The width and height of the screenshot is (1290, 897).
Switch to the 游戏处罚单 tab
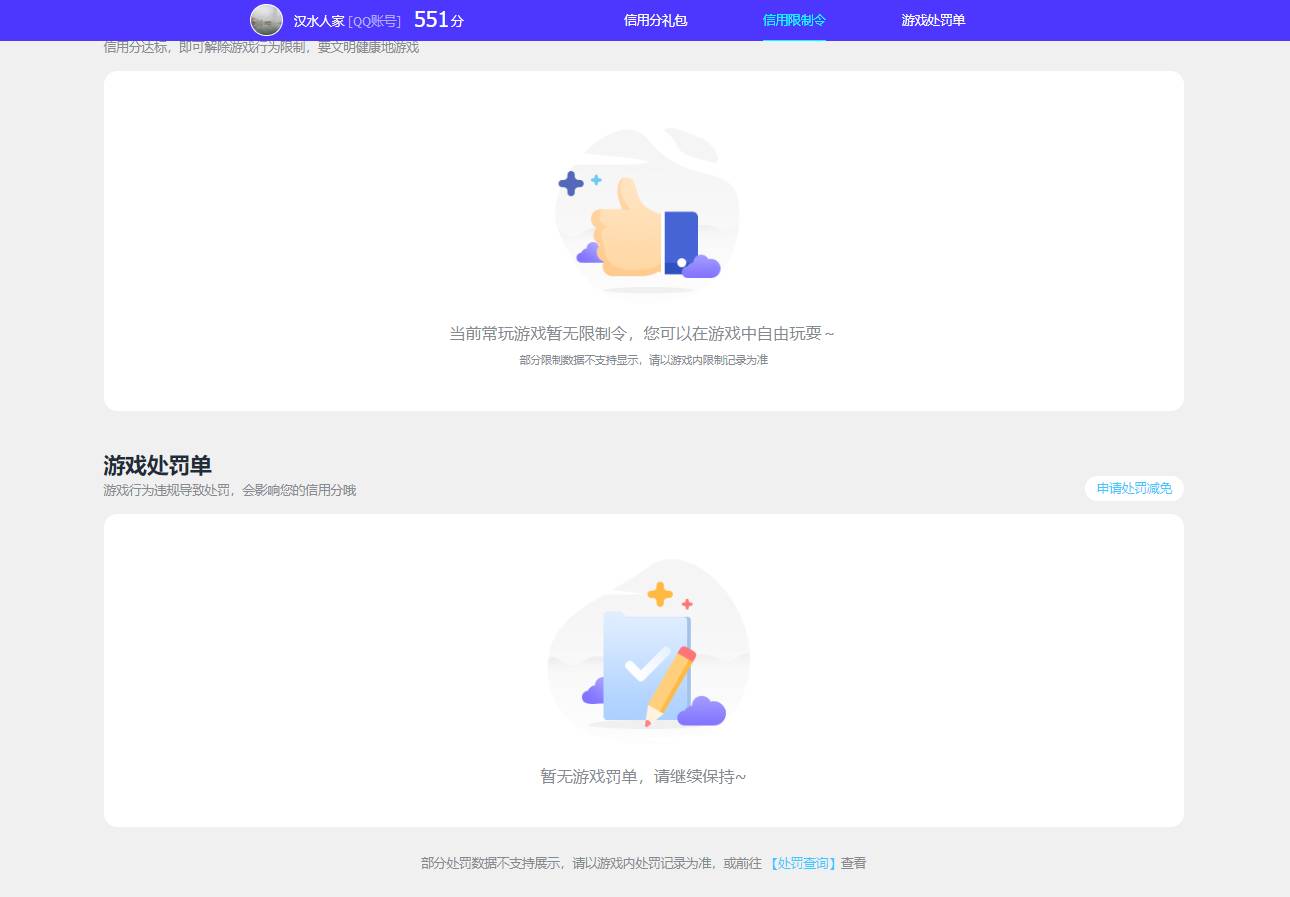point(931,20)
